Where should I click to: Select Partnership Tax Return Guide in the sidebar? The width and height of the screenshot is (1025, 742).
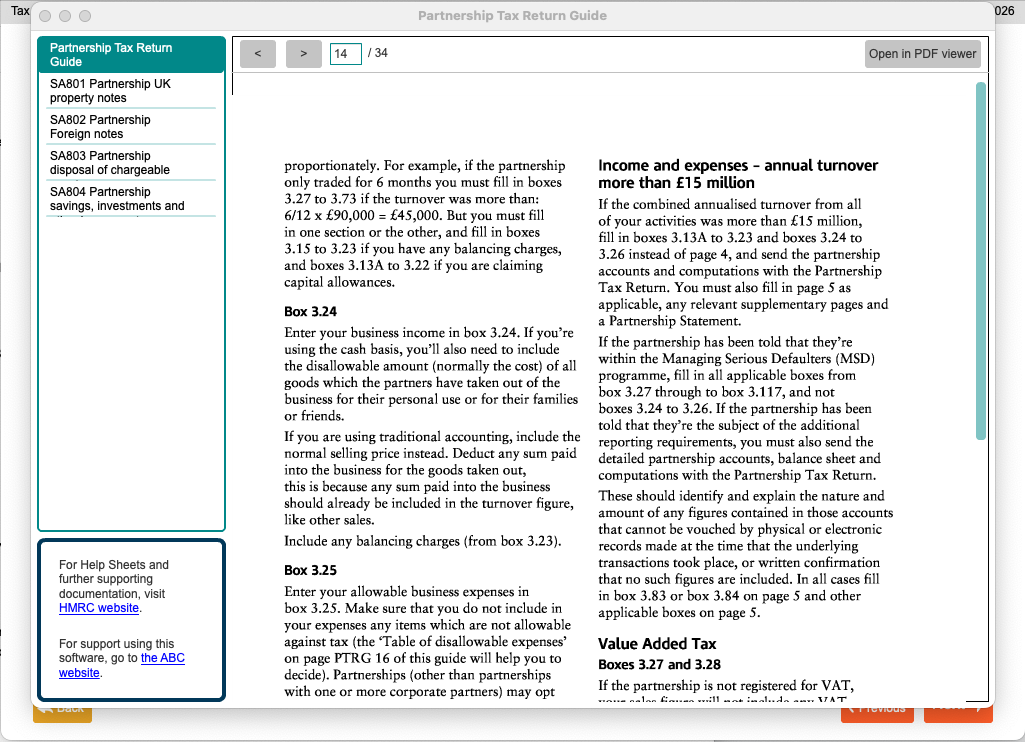pos(131,55)
